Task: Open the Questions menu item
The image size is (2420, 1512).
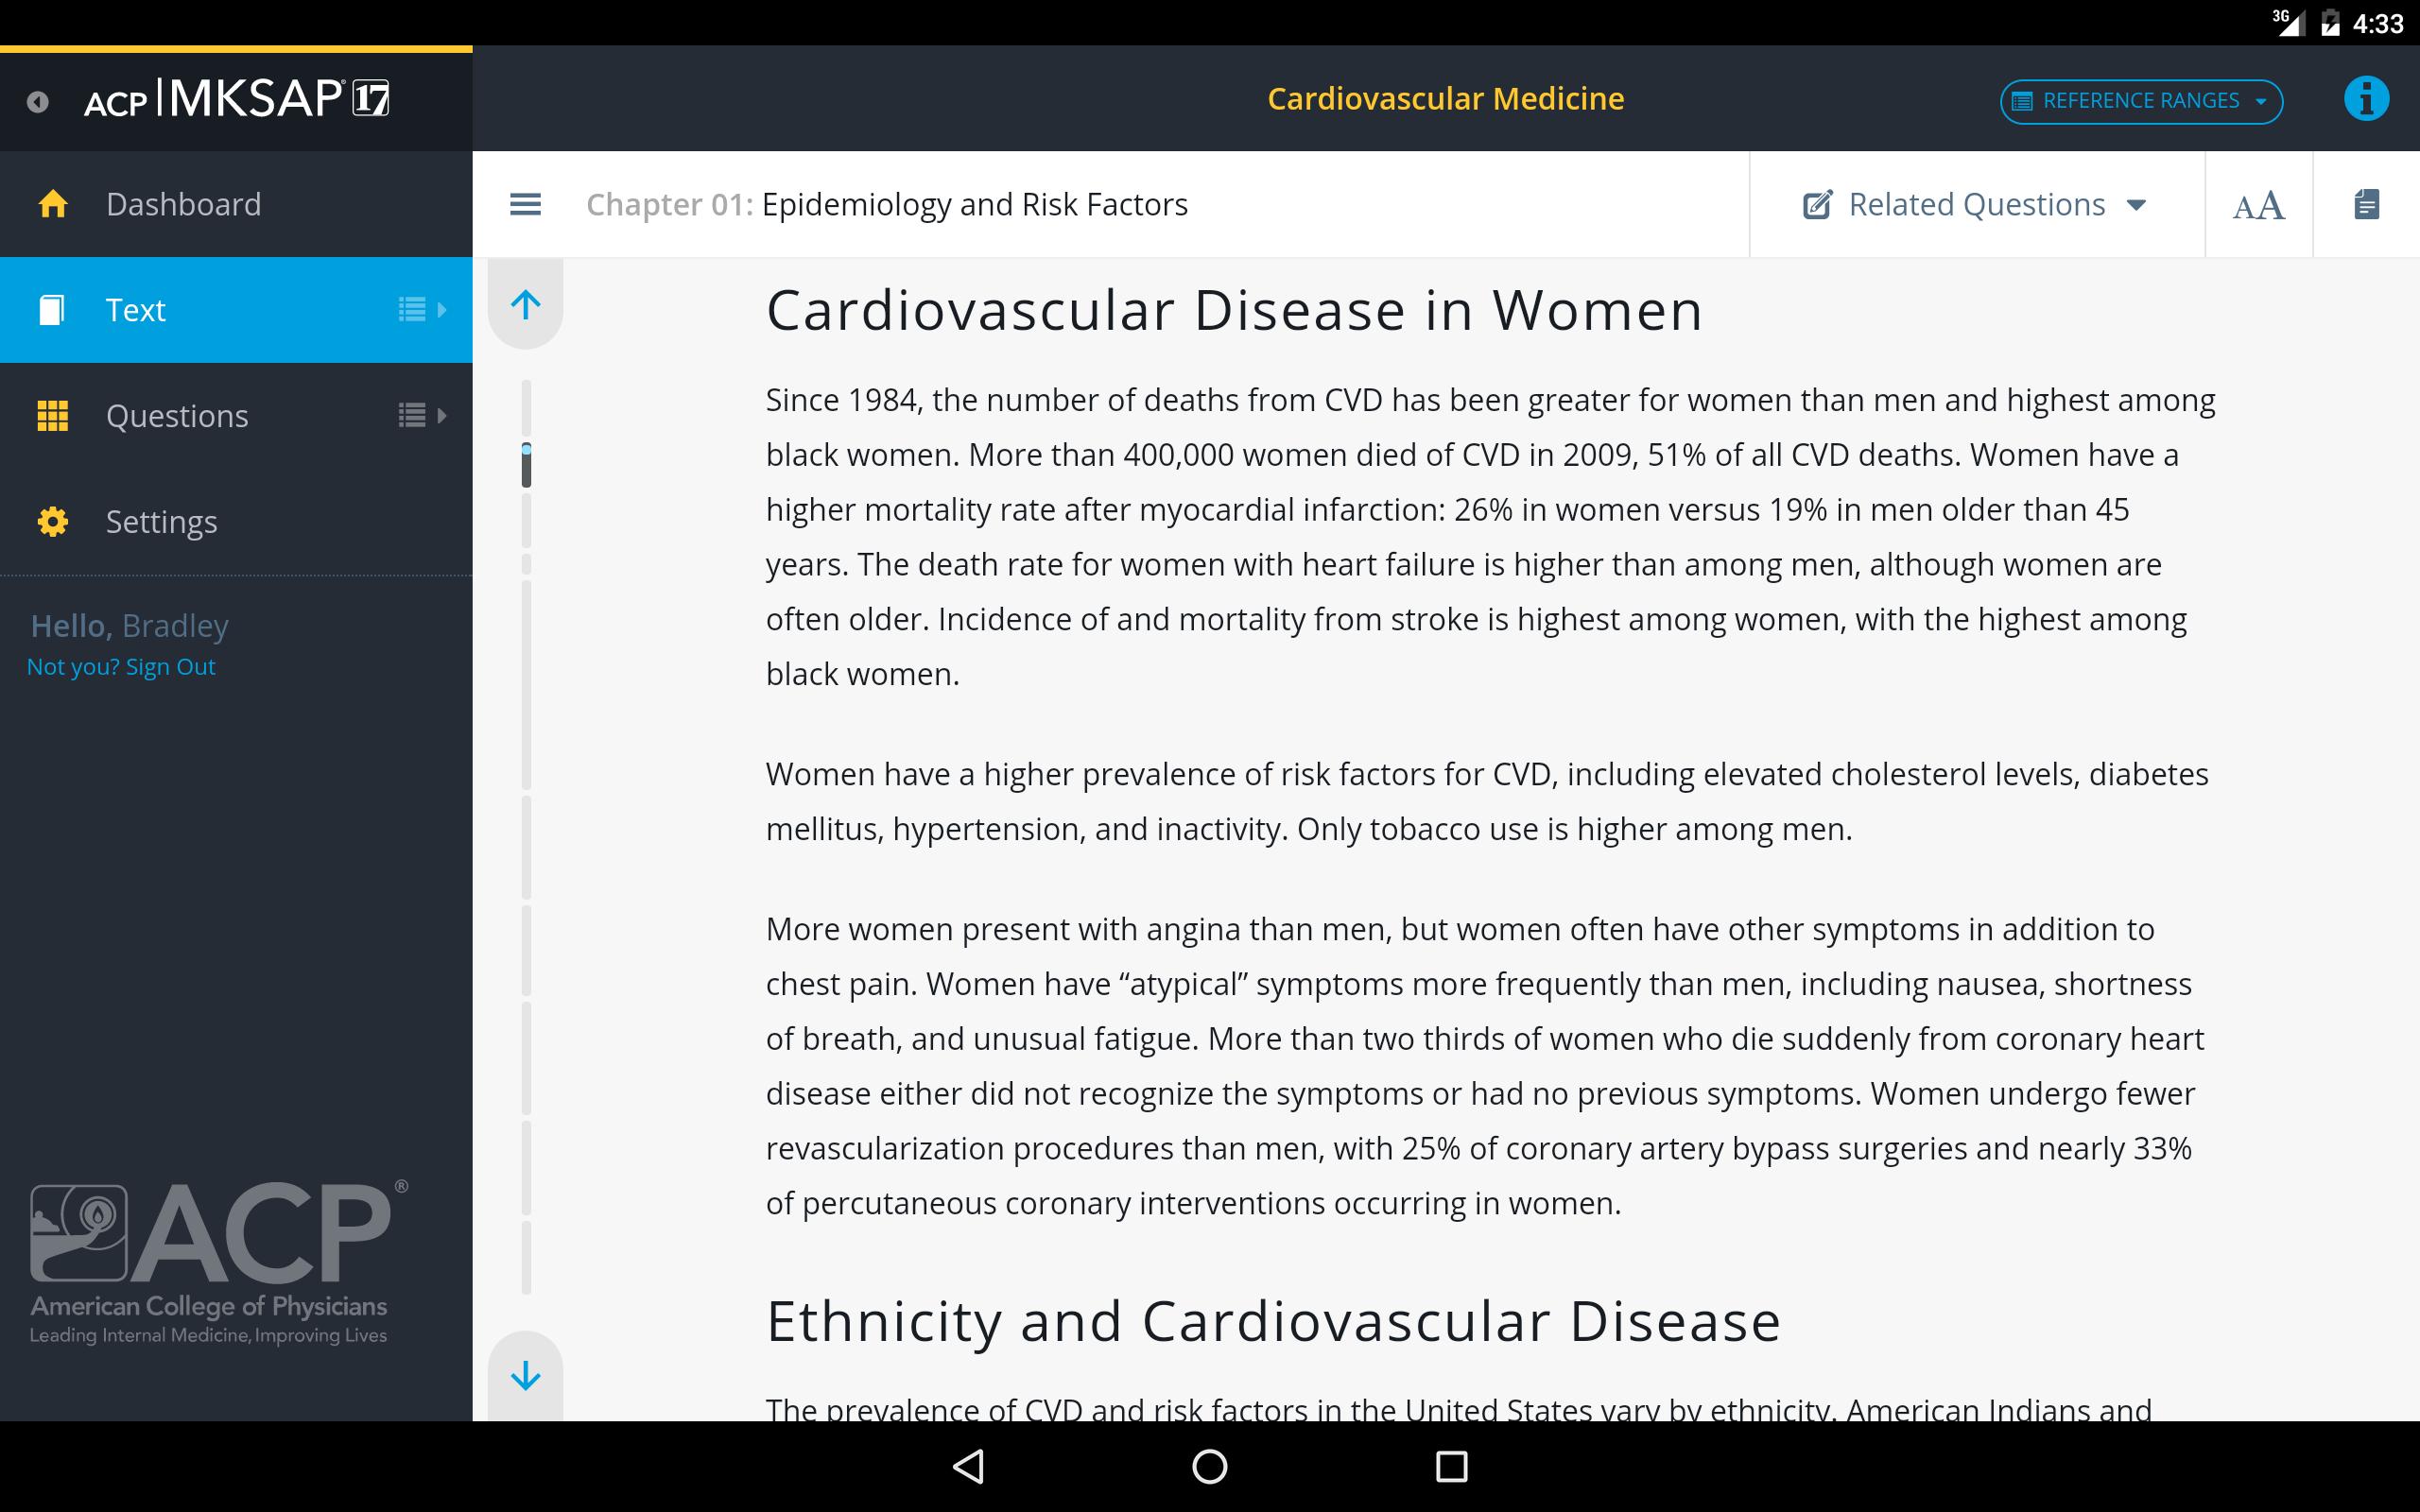Action: (x=177, y=415)
